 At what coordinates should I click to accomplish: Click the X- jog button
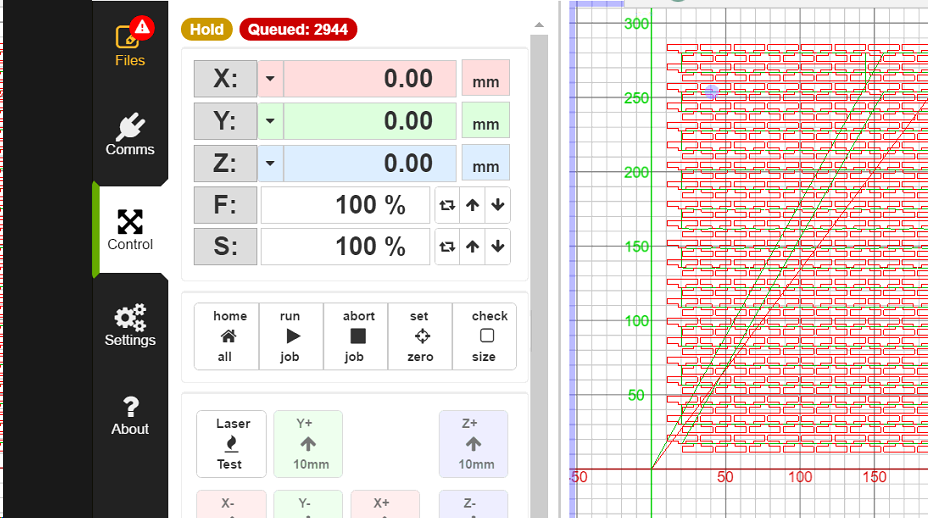click(x=231, y=504)
